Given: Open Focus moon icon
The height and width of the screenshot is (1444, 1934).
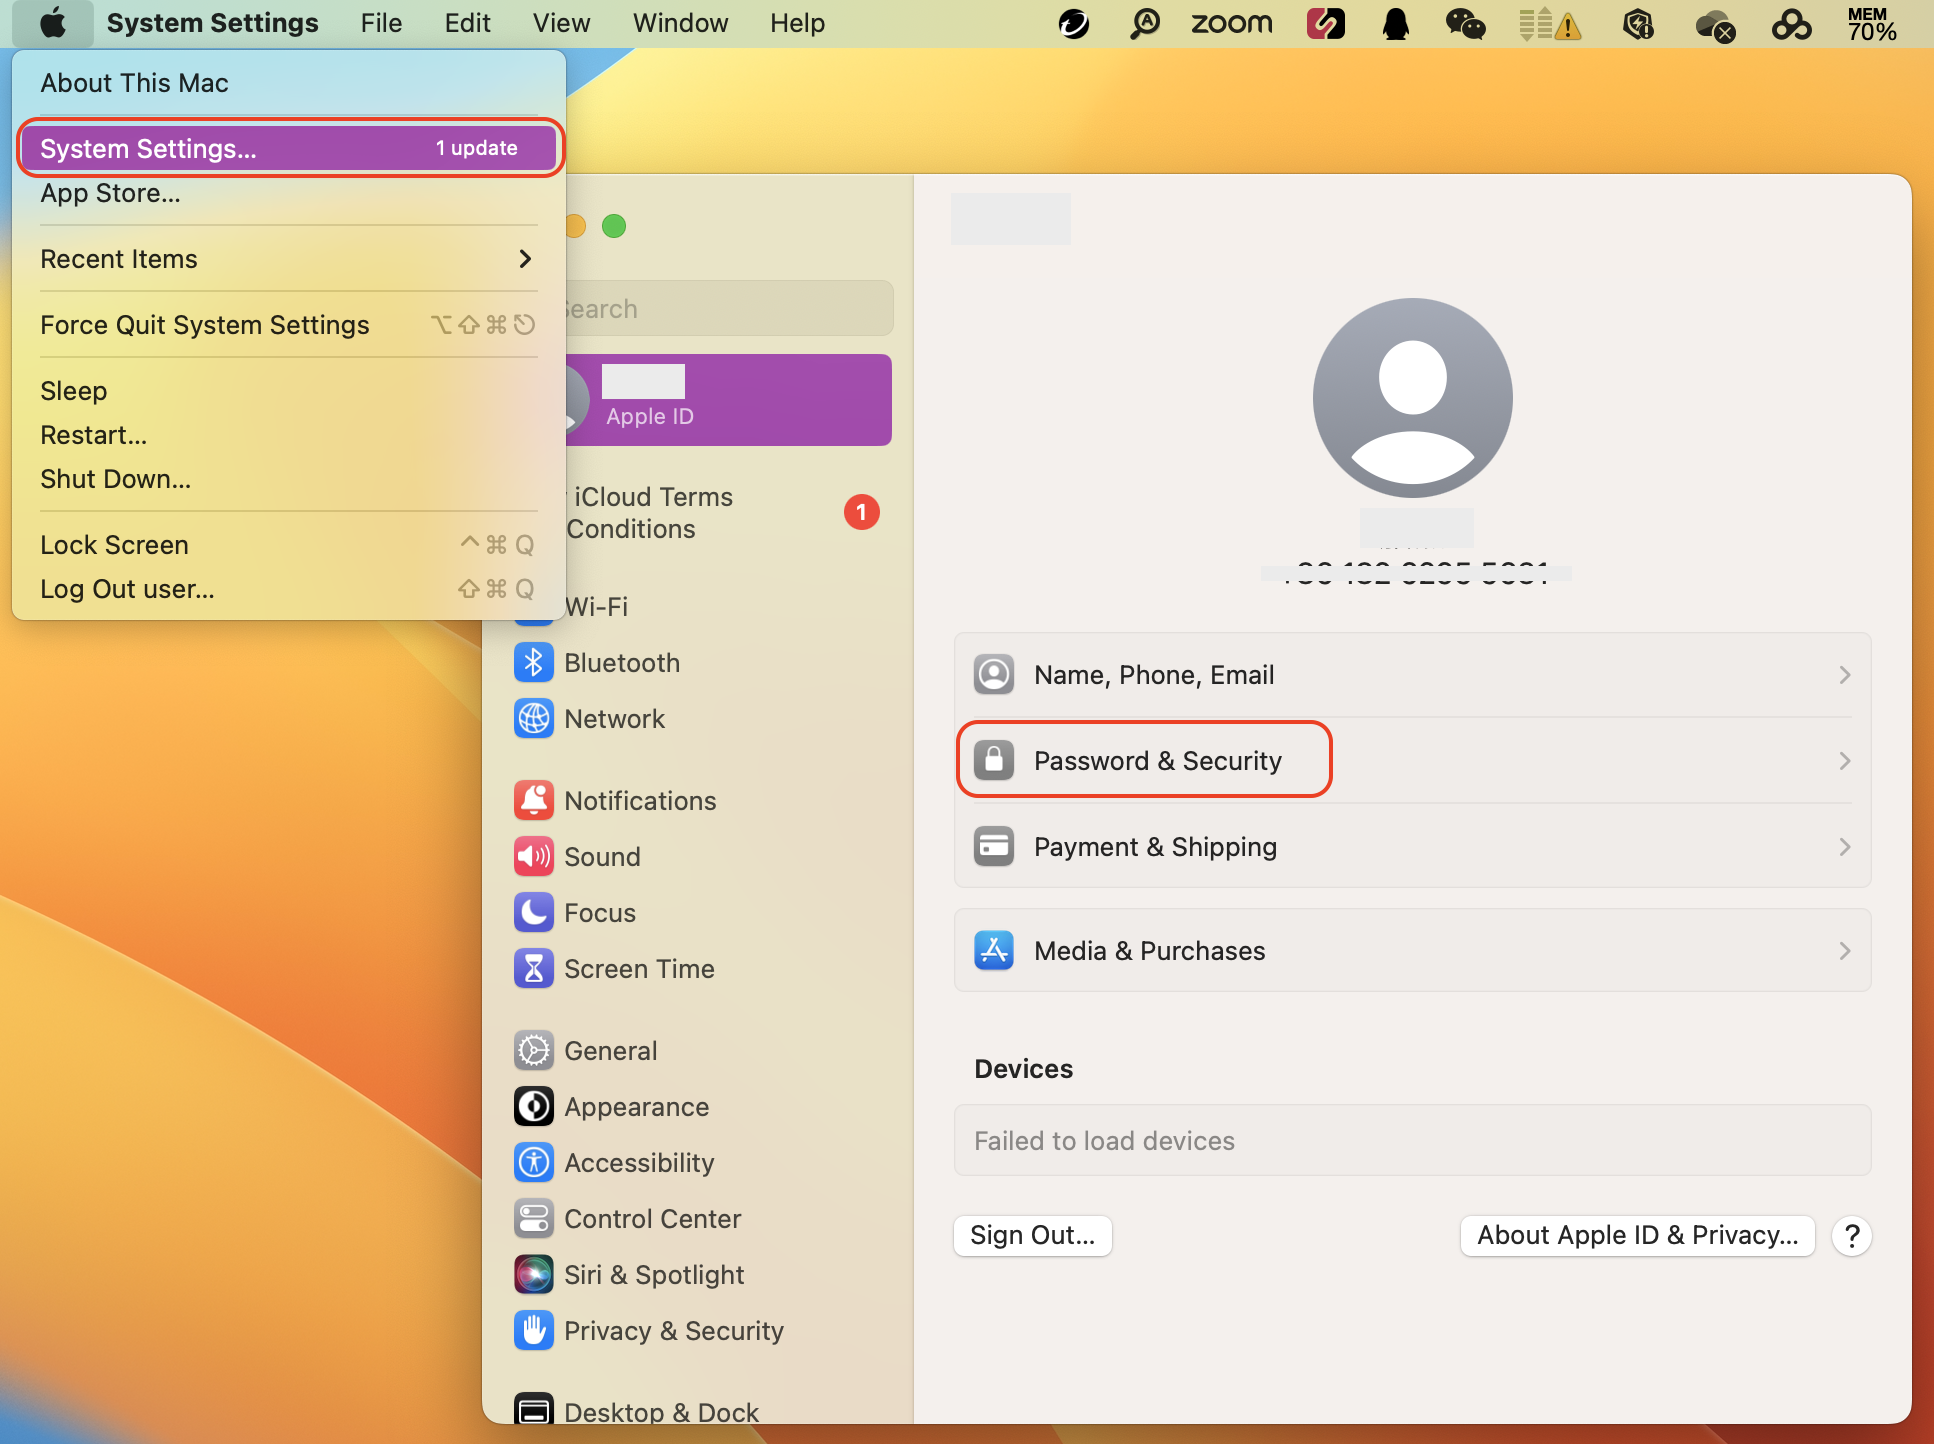Looking at the screenshot, I should [x=533, y=912].
